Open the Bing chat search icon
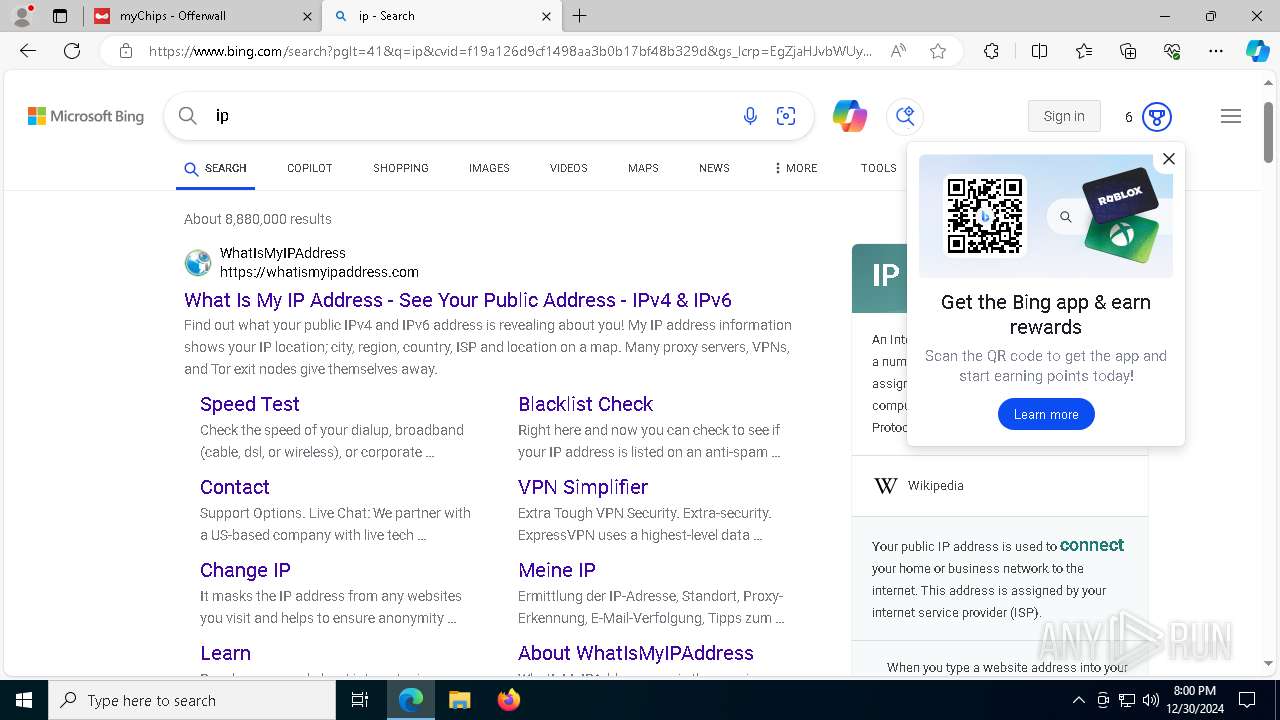 [x=905, y=116]
